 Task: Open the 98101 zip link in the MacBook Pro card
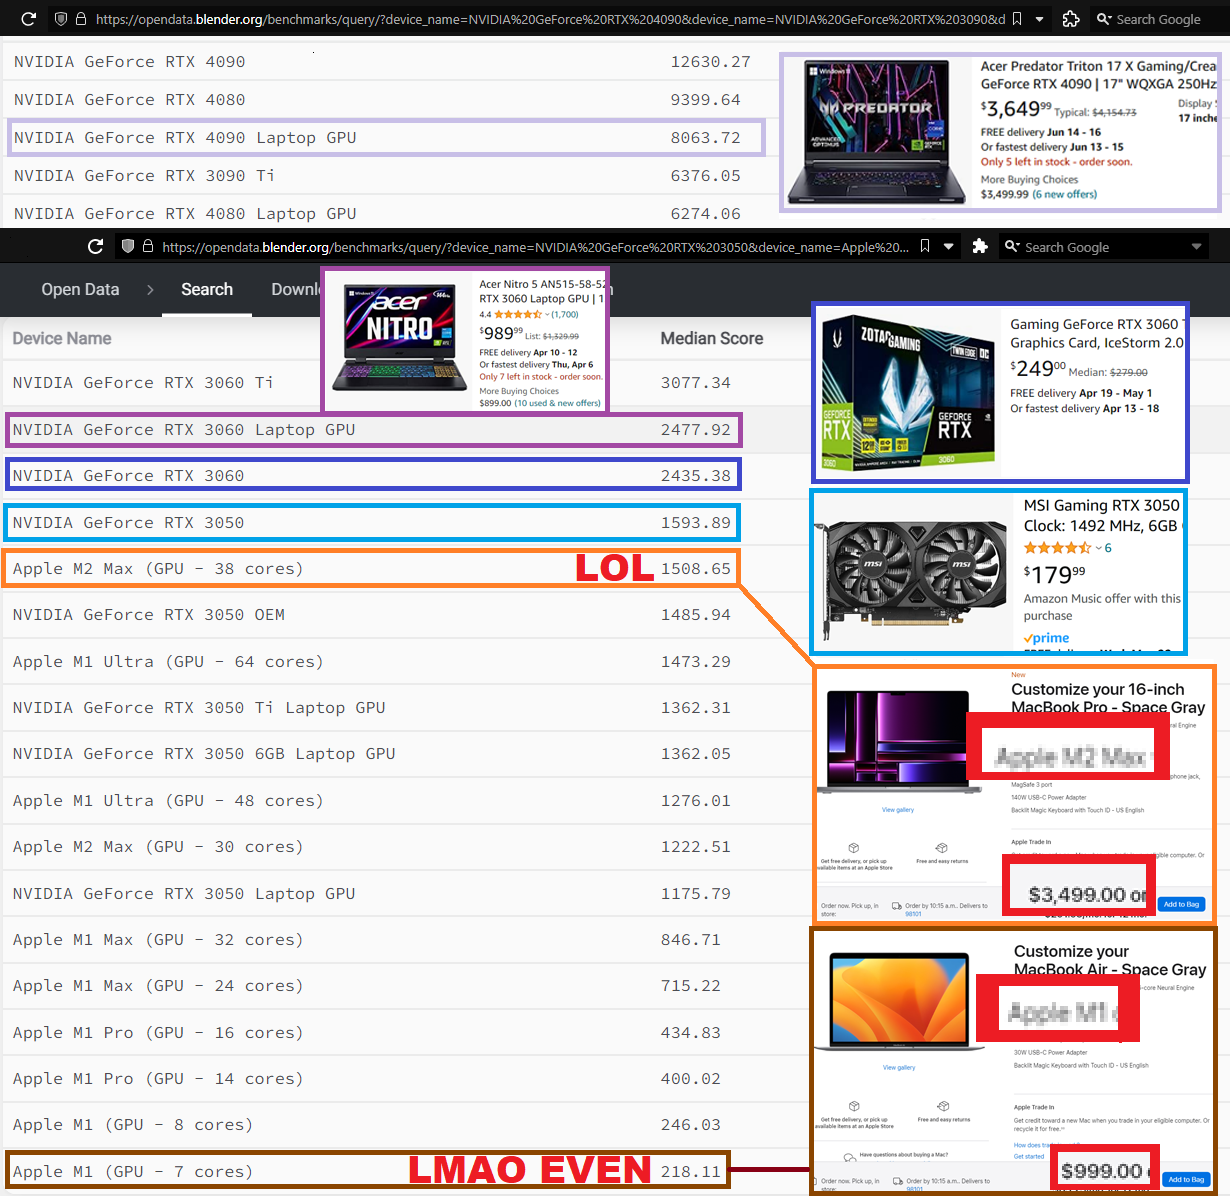click(x=913, y=914)
